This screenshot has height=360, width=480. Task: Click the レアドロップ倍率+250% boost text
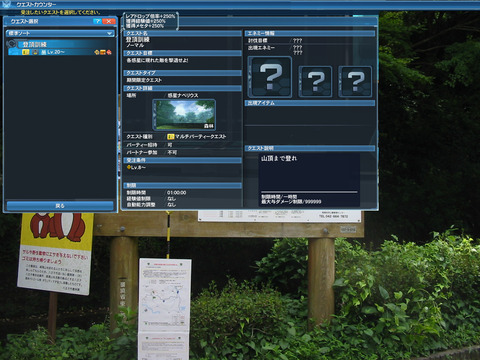click(150, 16)
